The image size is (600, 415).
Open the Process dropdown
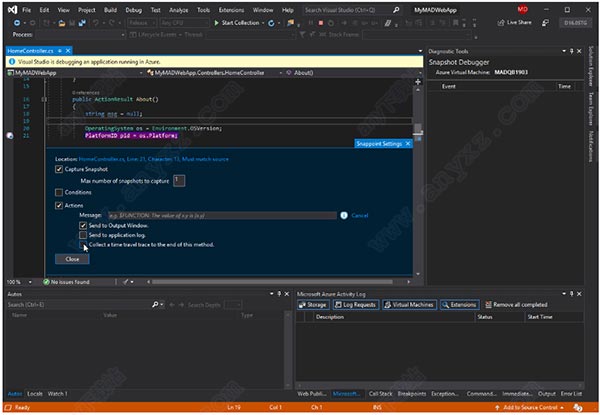pyautogui.click(x=80, y=35)
